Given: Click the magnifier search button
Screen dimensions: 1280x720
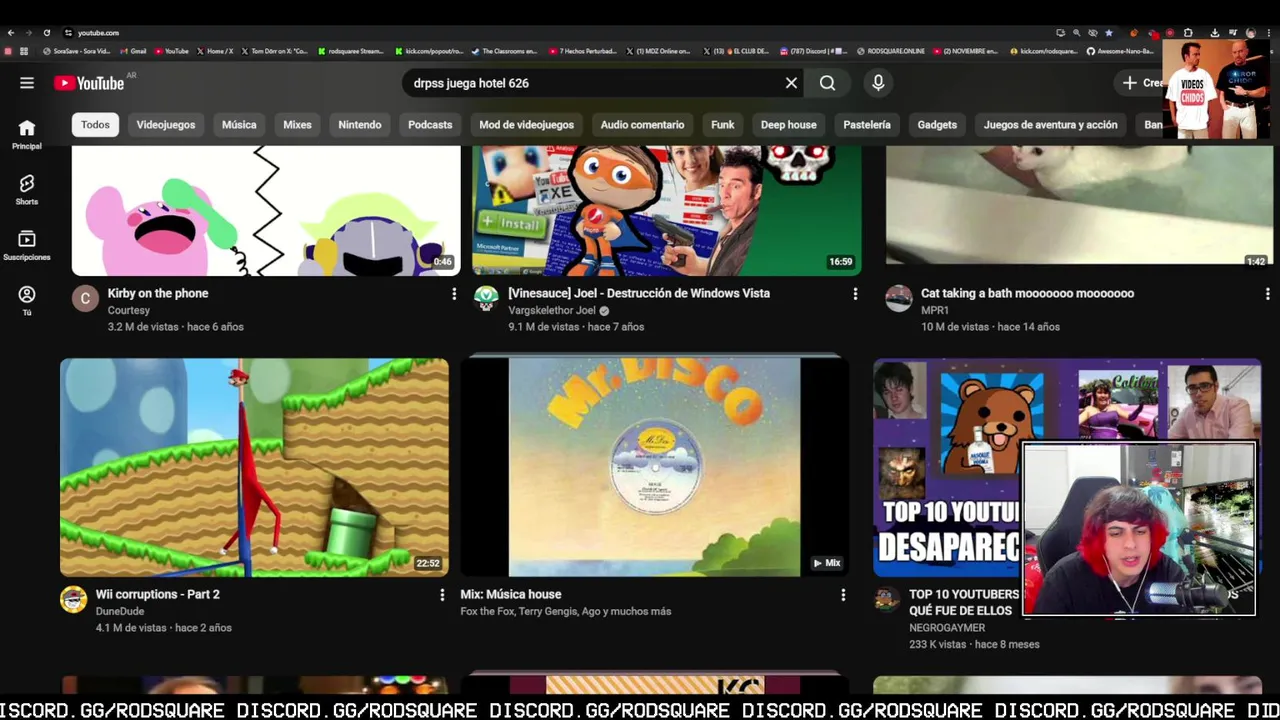Looking at the screenshot, I should point(827,83).
